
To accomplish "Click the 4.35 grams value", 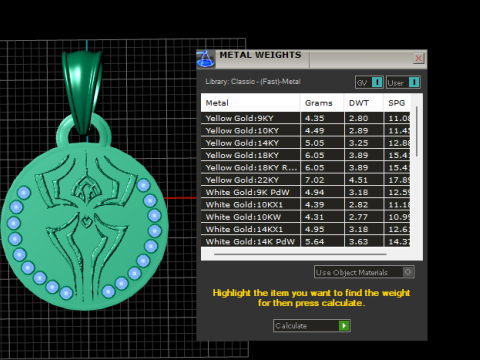I will click(314, 118).
